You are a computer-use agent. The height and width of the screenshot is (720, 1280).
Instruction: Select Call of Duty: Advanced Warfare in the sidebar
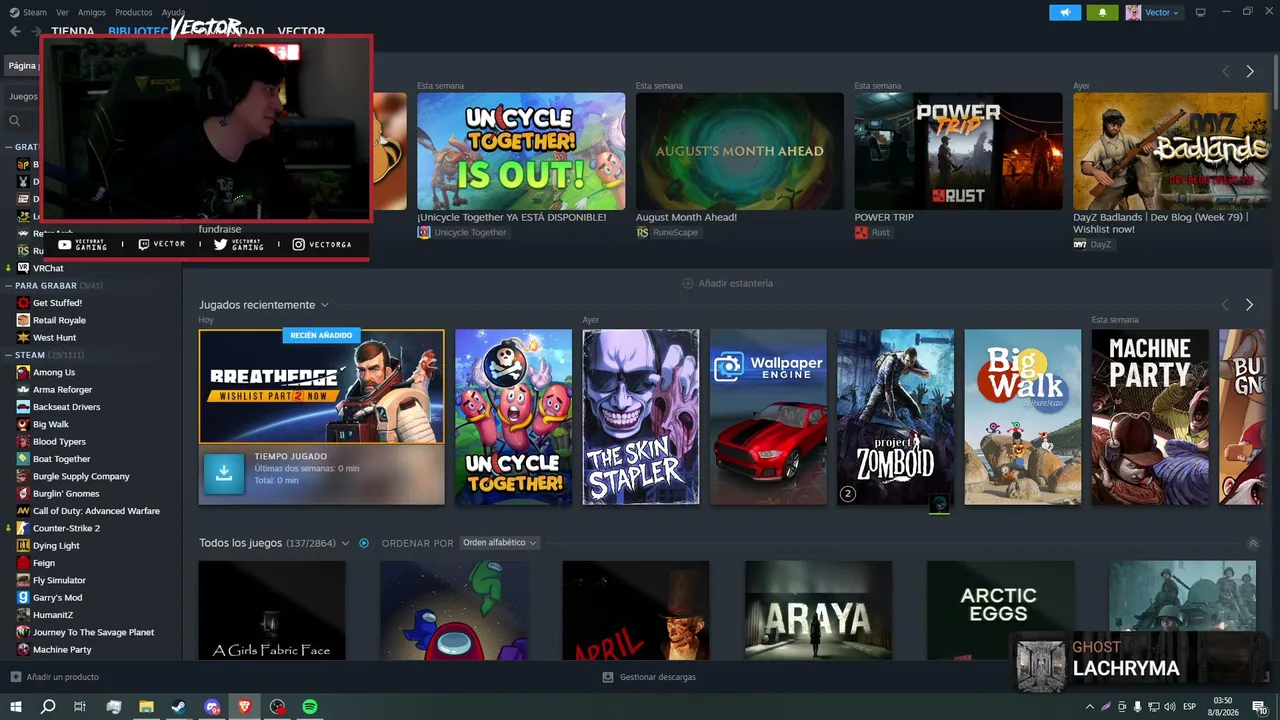(96, 511)
